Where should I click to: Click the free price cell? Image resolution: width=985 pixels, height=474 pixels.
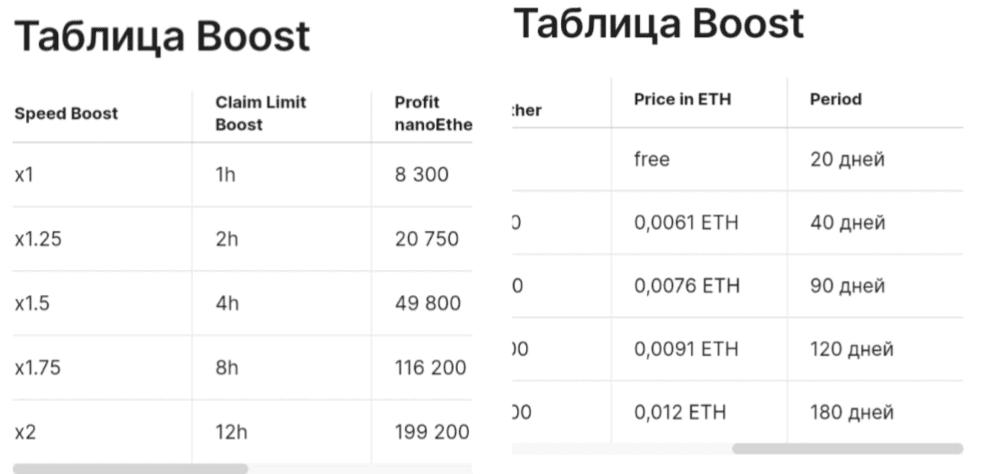652,159
